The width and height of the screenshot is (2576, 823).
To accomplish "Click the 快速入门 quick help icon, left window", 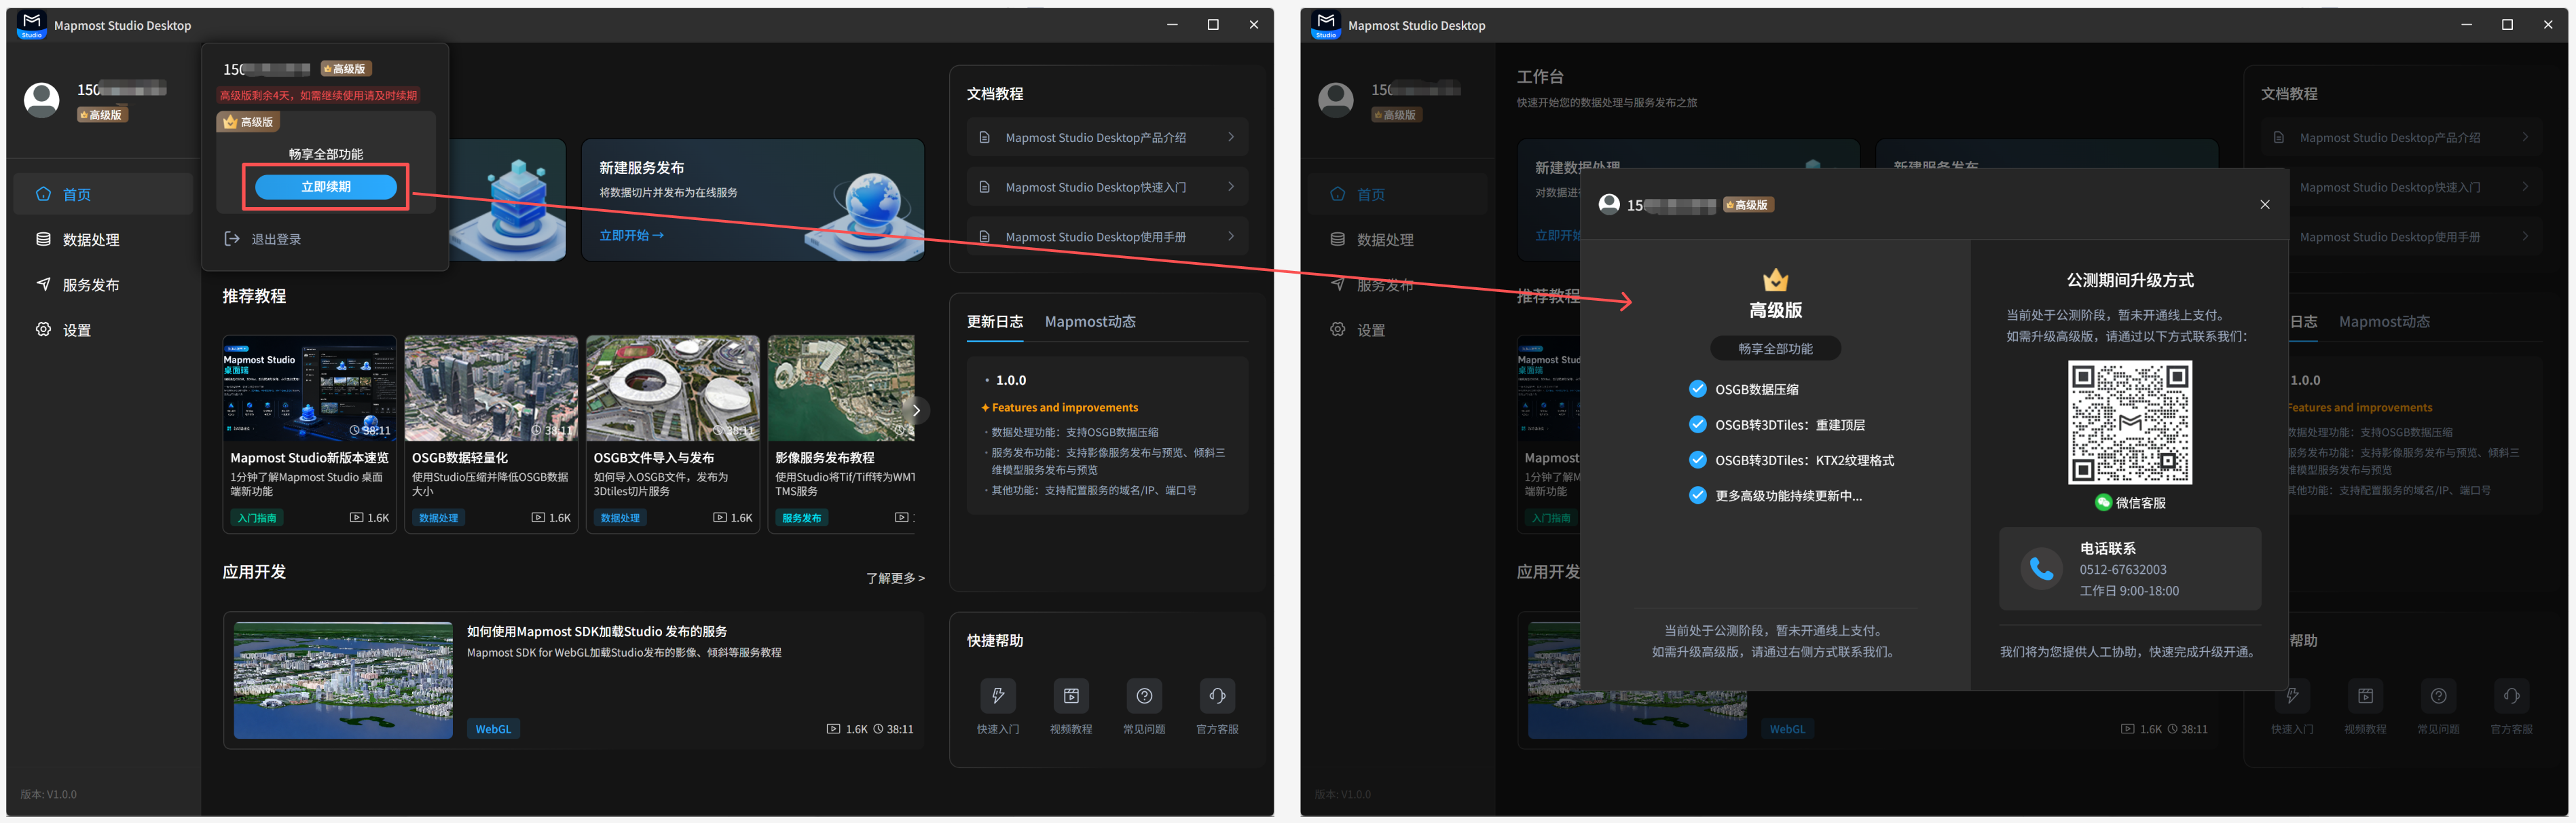I will click(x=997, y=696).
